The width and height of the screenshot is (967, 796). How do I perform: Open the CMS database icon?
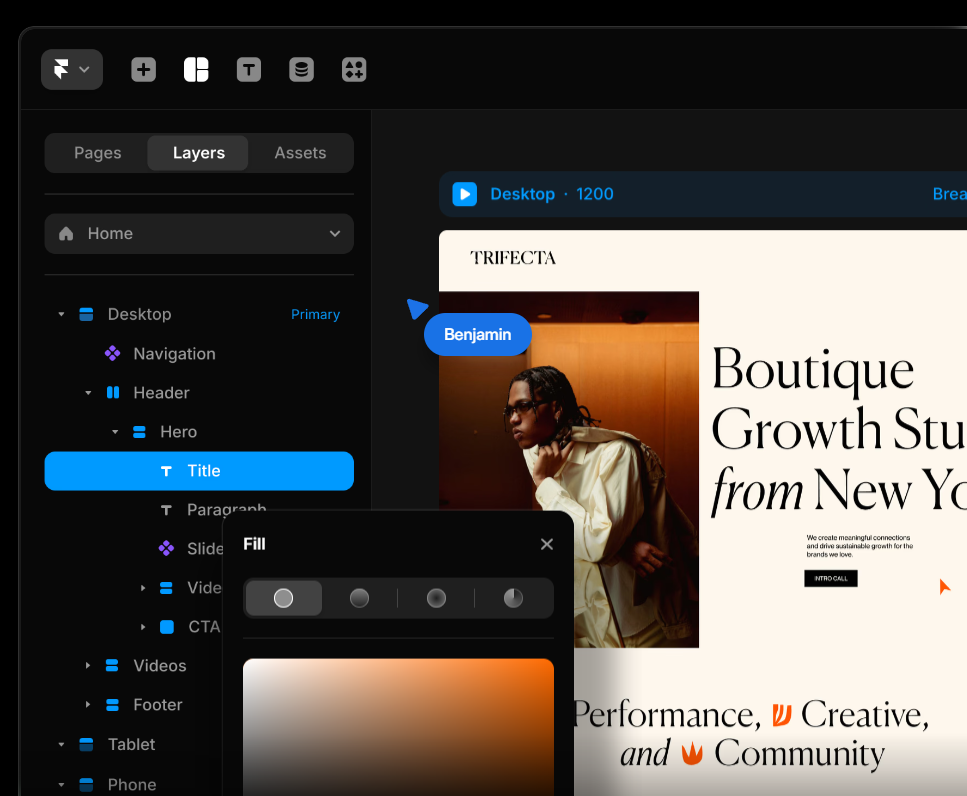(302, 69)
